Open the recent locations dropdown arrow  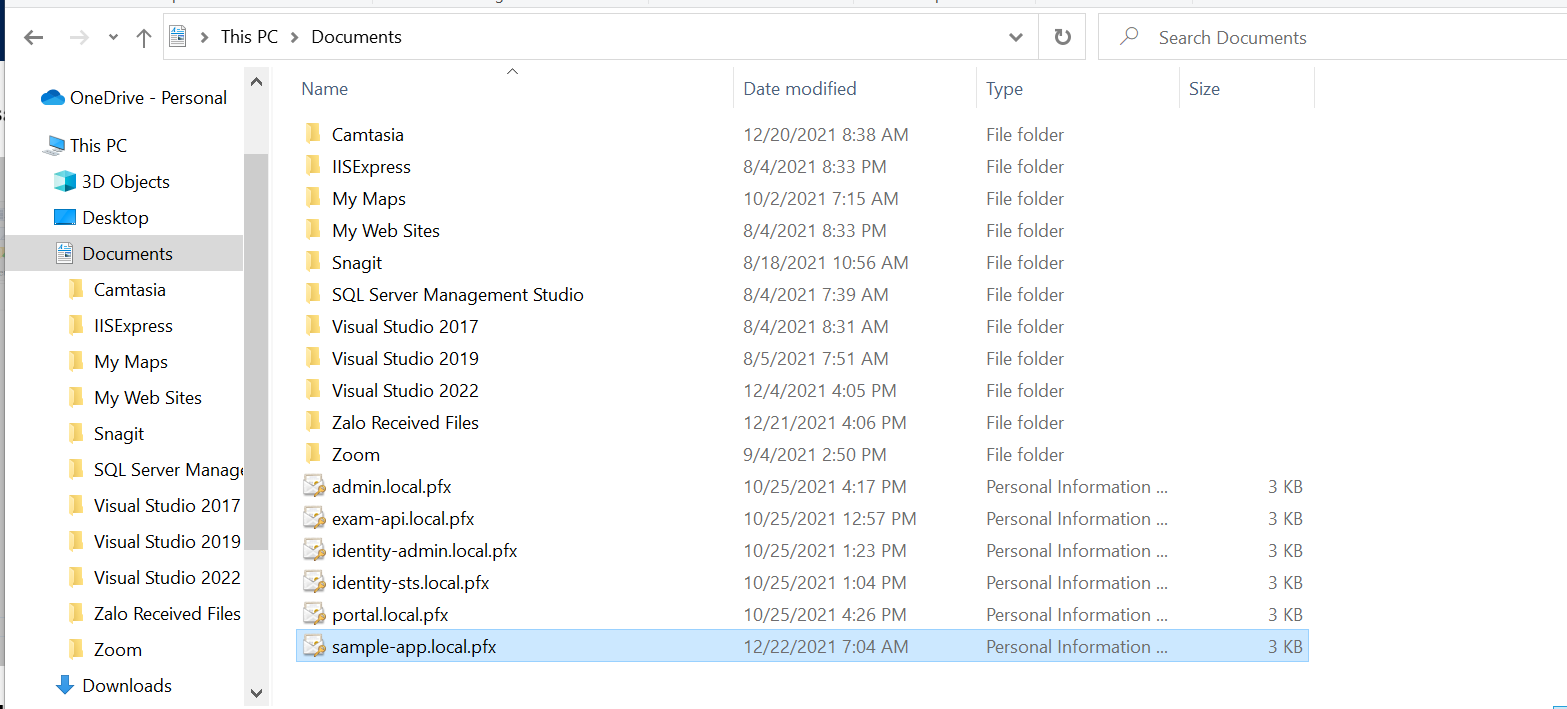pos(113,38)
